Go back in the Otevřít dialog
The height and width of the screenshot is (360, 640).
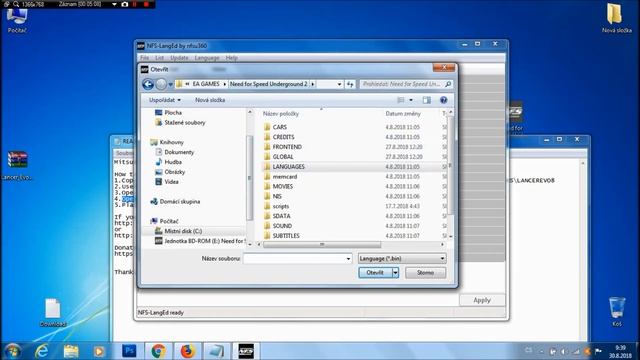[x=148, y=84]
